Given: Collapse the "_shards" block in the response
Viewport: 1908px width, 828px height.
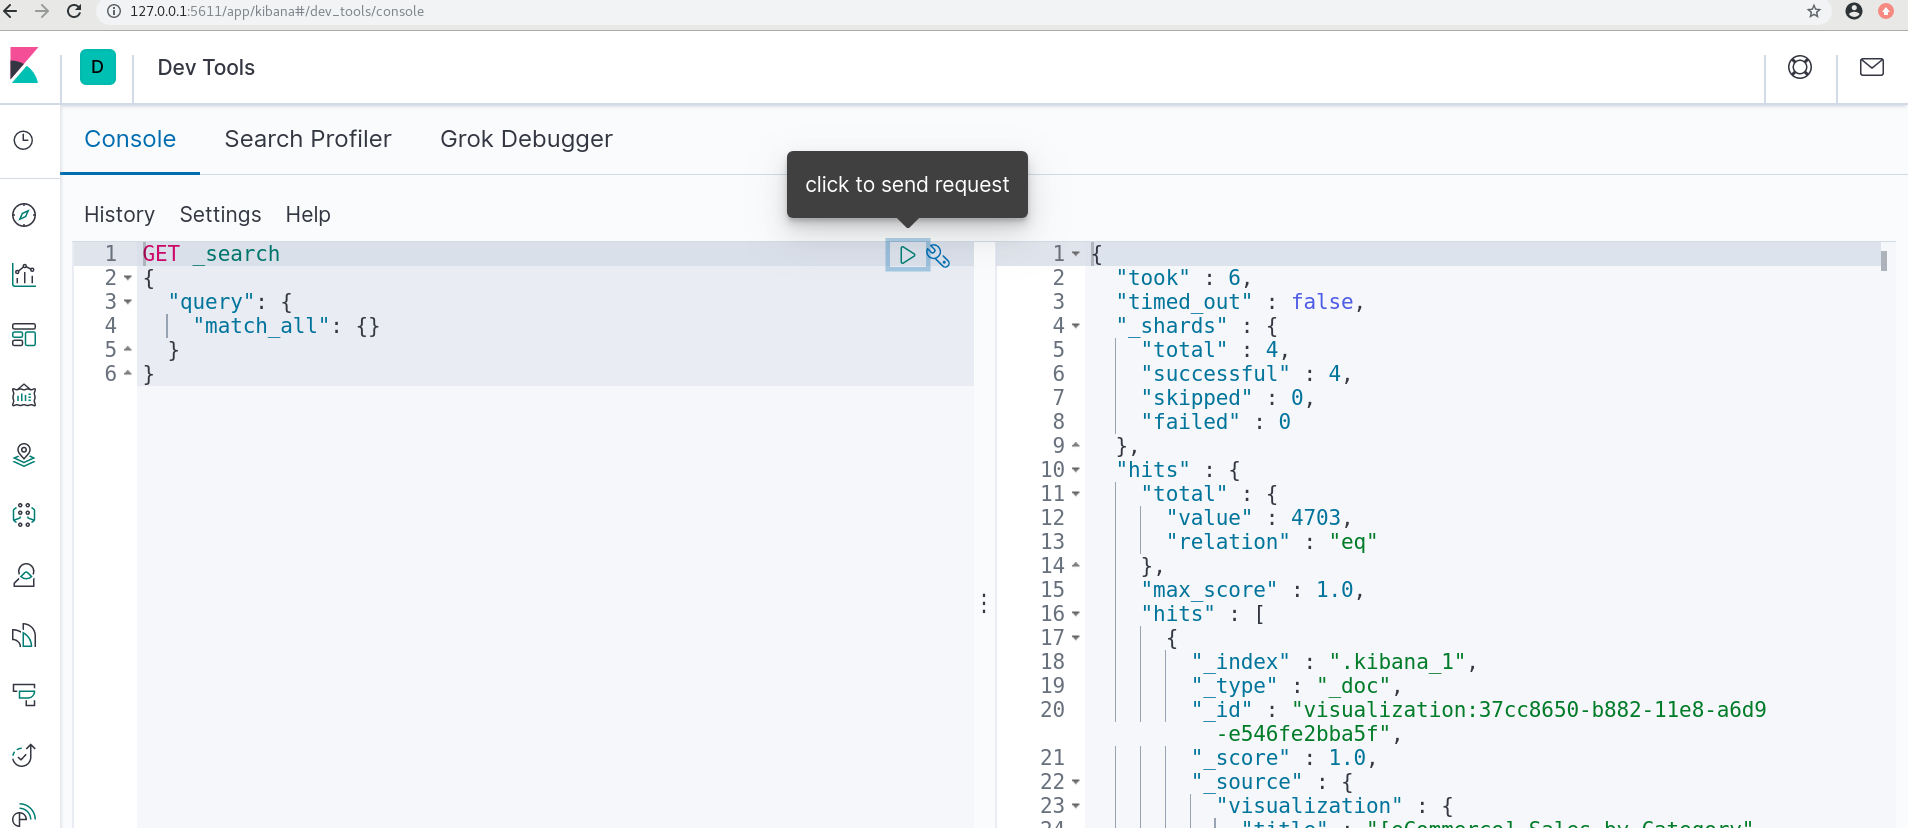Looking at the screenshot, I should coord(1076,326).
